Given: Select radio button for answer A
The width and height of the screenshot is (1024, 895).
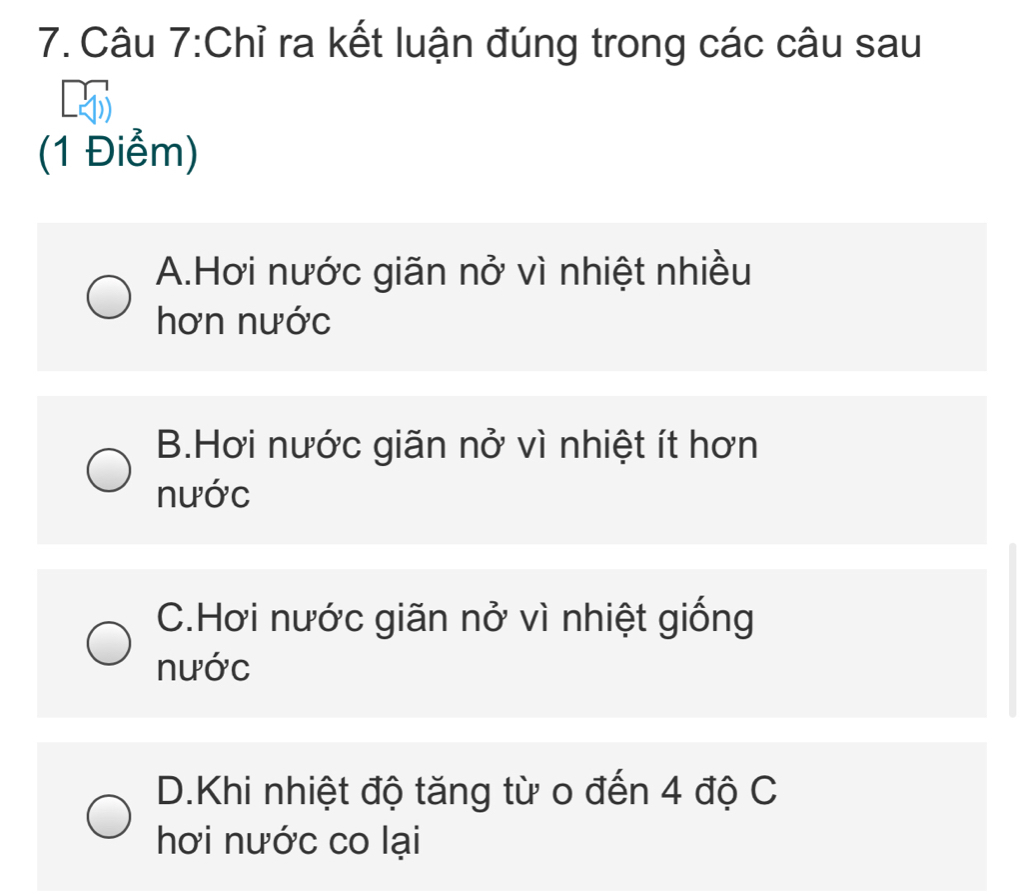Looking at the screenshot, I should [109, 297].
